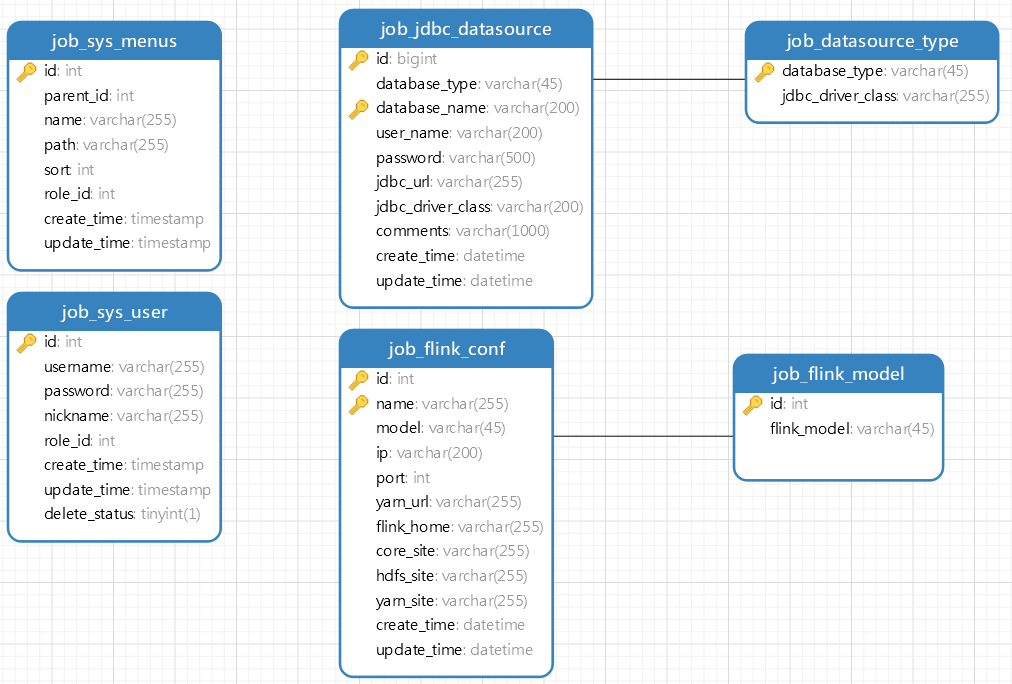Select the line linking job_jdbc_datasource to job_datasource_type

point(669,79)
